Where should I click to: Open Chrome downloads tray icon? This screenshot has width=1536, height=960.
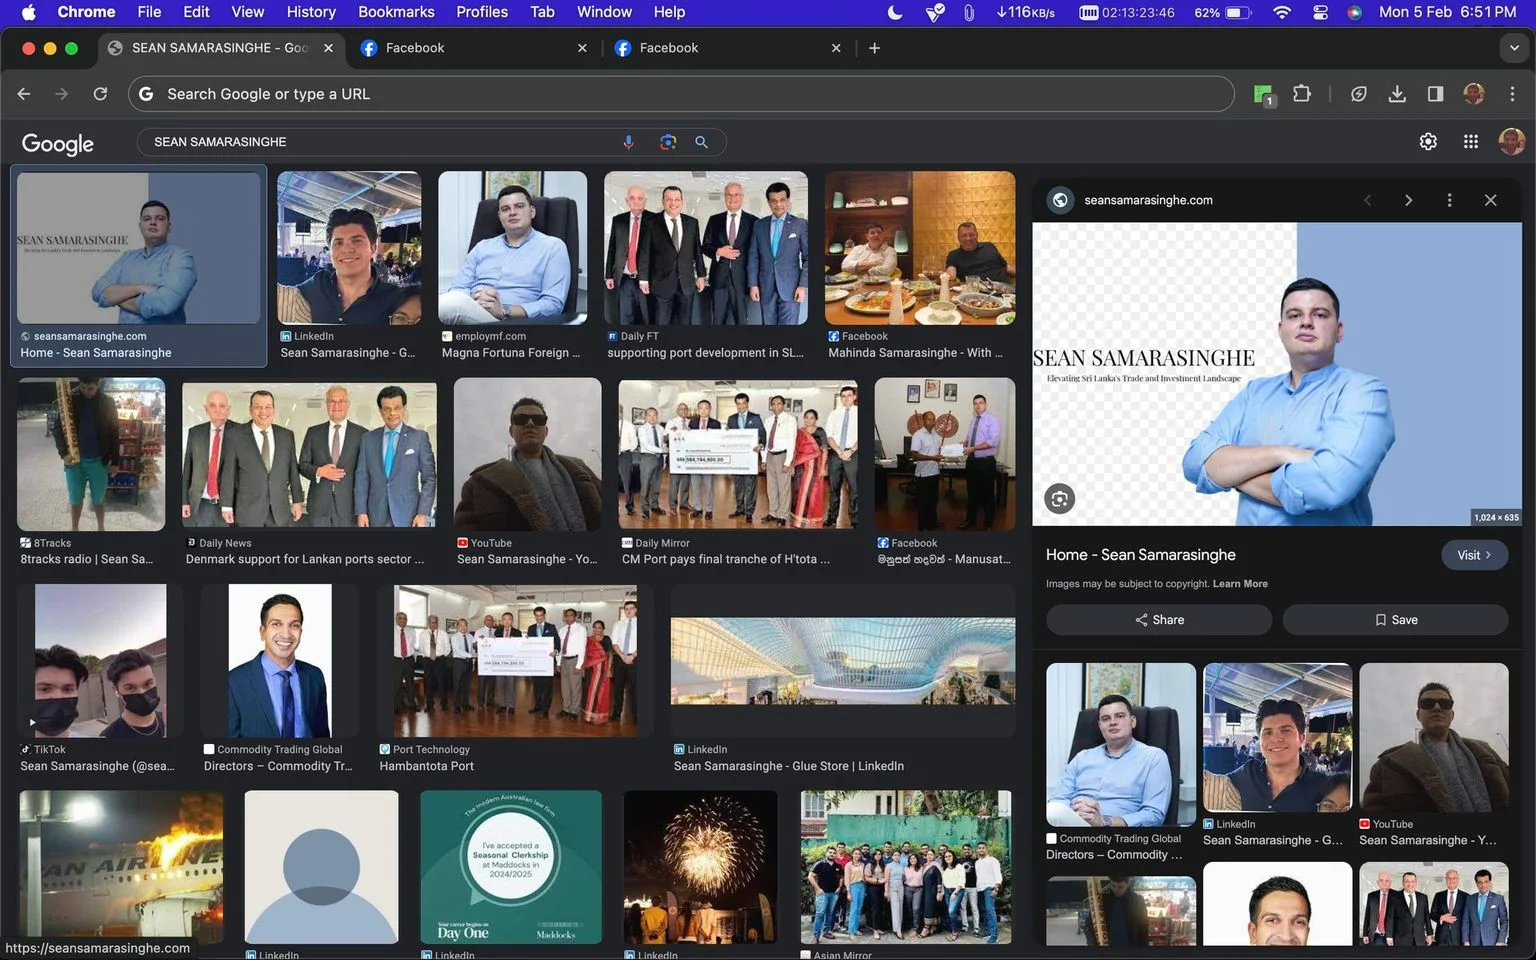click(x=1397, y=94)
